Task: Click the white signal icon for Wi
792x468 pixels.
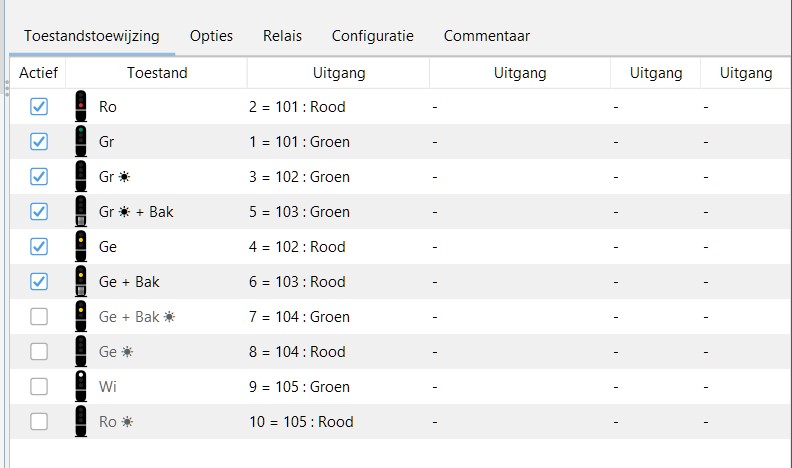Action: pos(81,387)
